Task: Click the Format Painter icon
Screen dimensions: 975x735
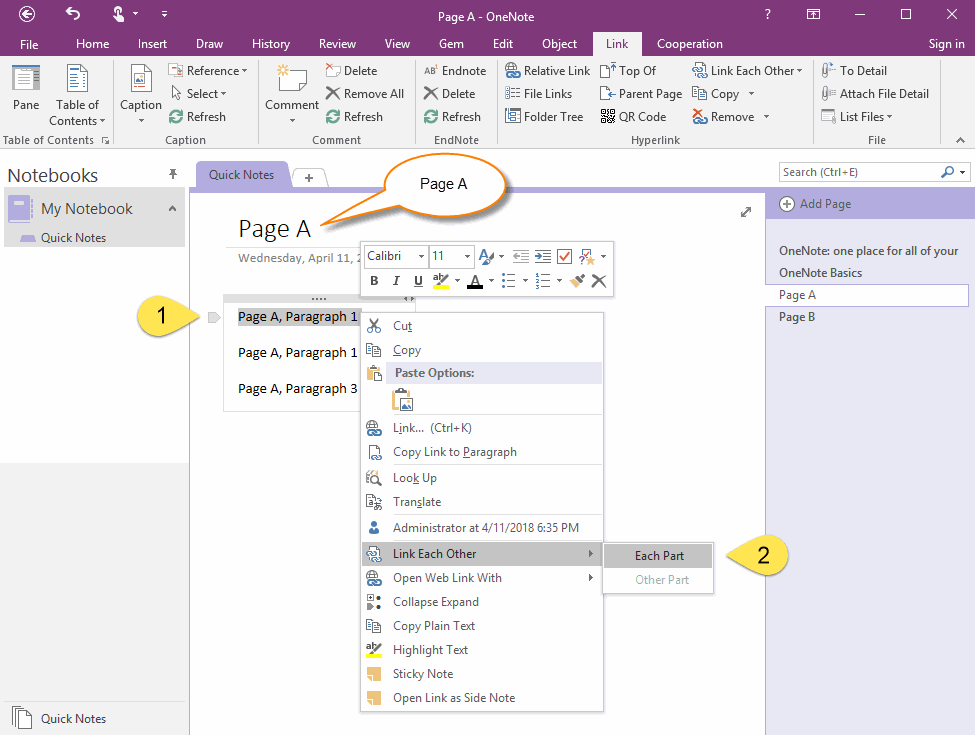Action: [x=577, y=281]
